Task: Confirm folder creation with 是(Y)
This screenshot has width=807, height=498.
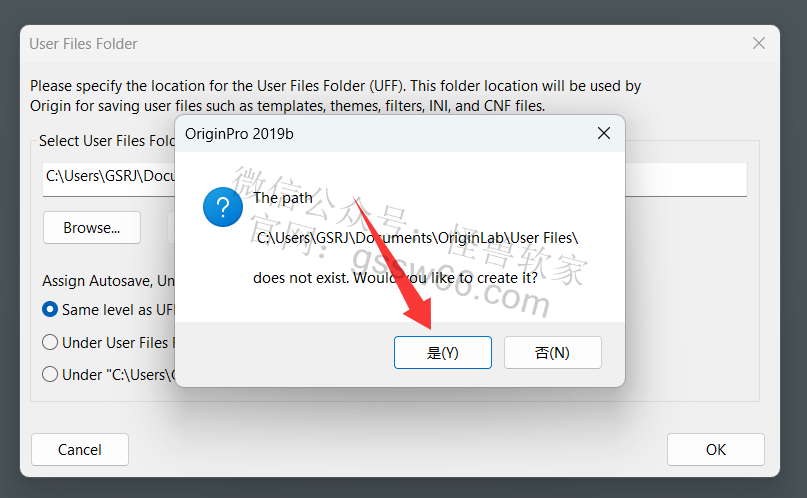Action: [443, 352]
